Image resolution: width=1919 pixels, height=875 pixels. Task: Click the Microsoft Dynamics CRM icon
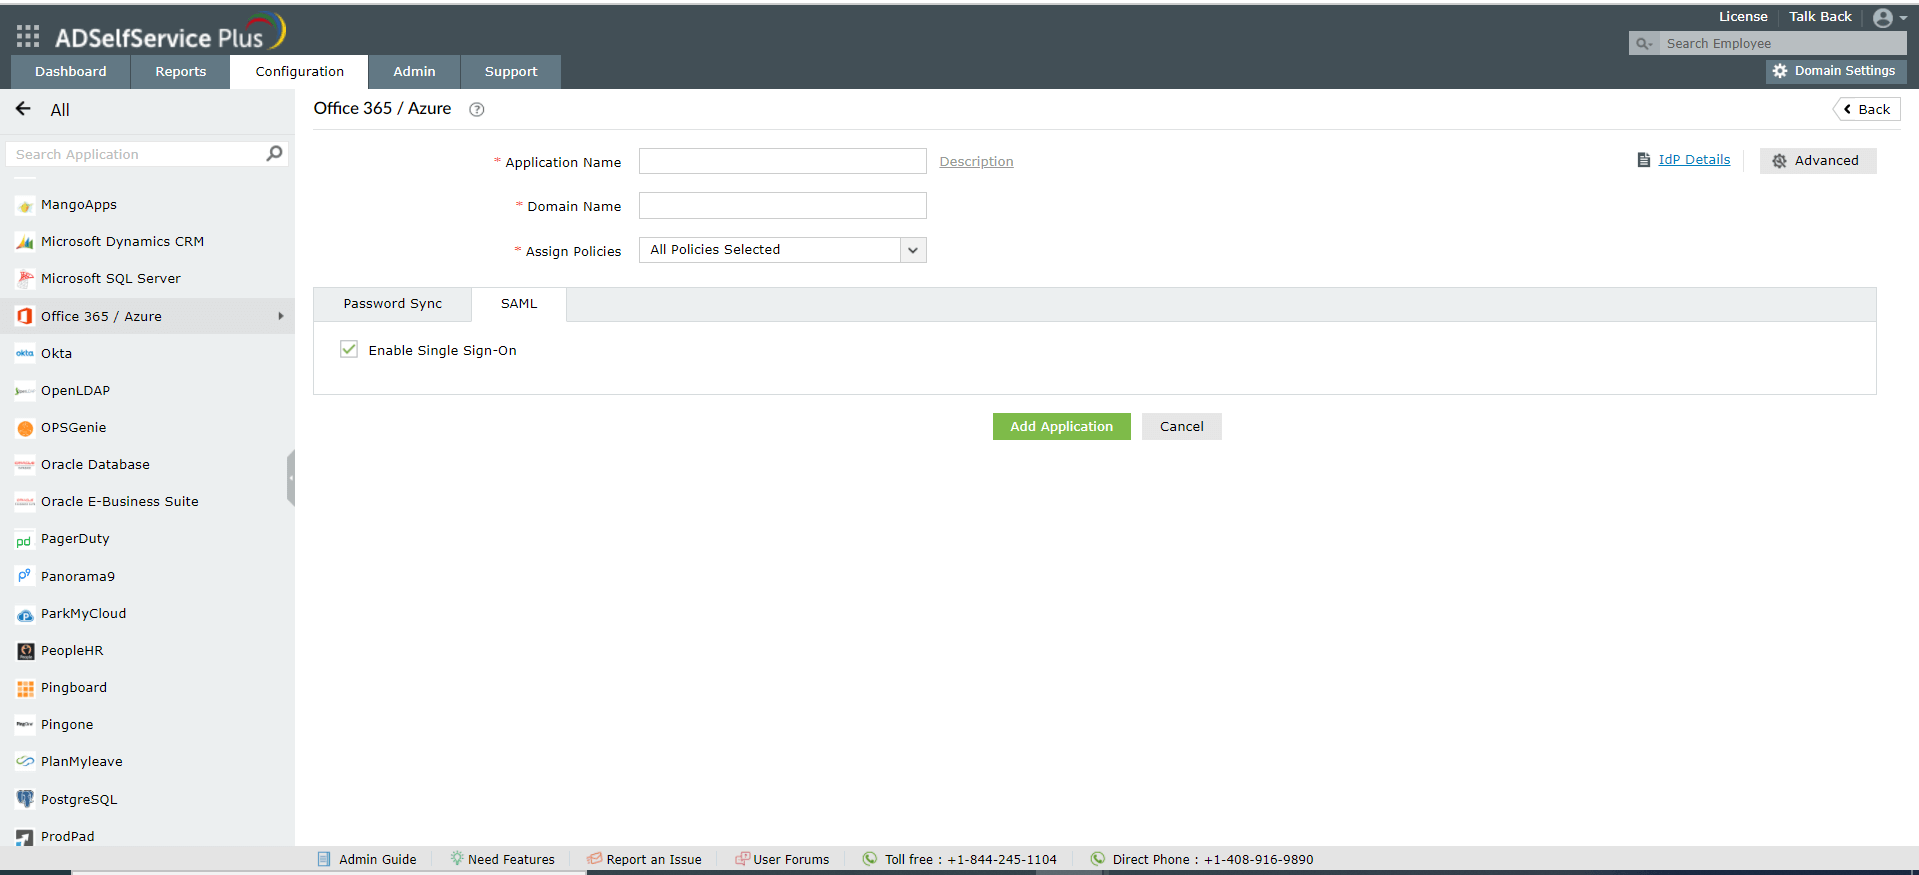click(x=25, y=242)
